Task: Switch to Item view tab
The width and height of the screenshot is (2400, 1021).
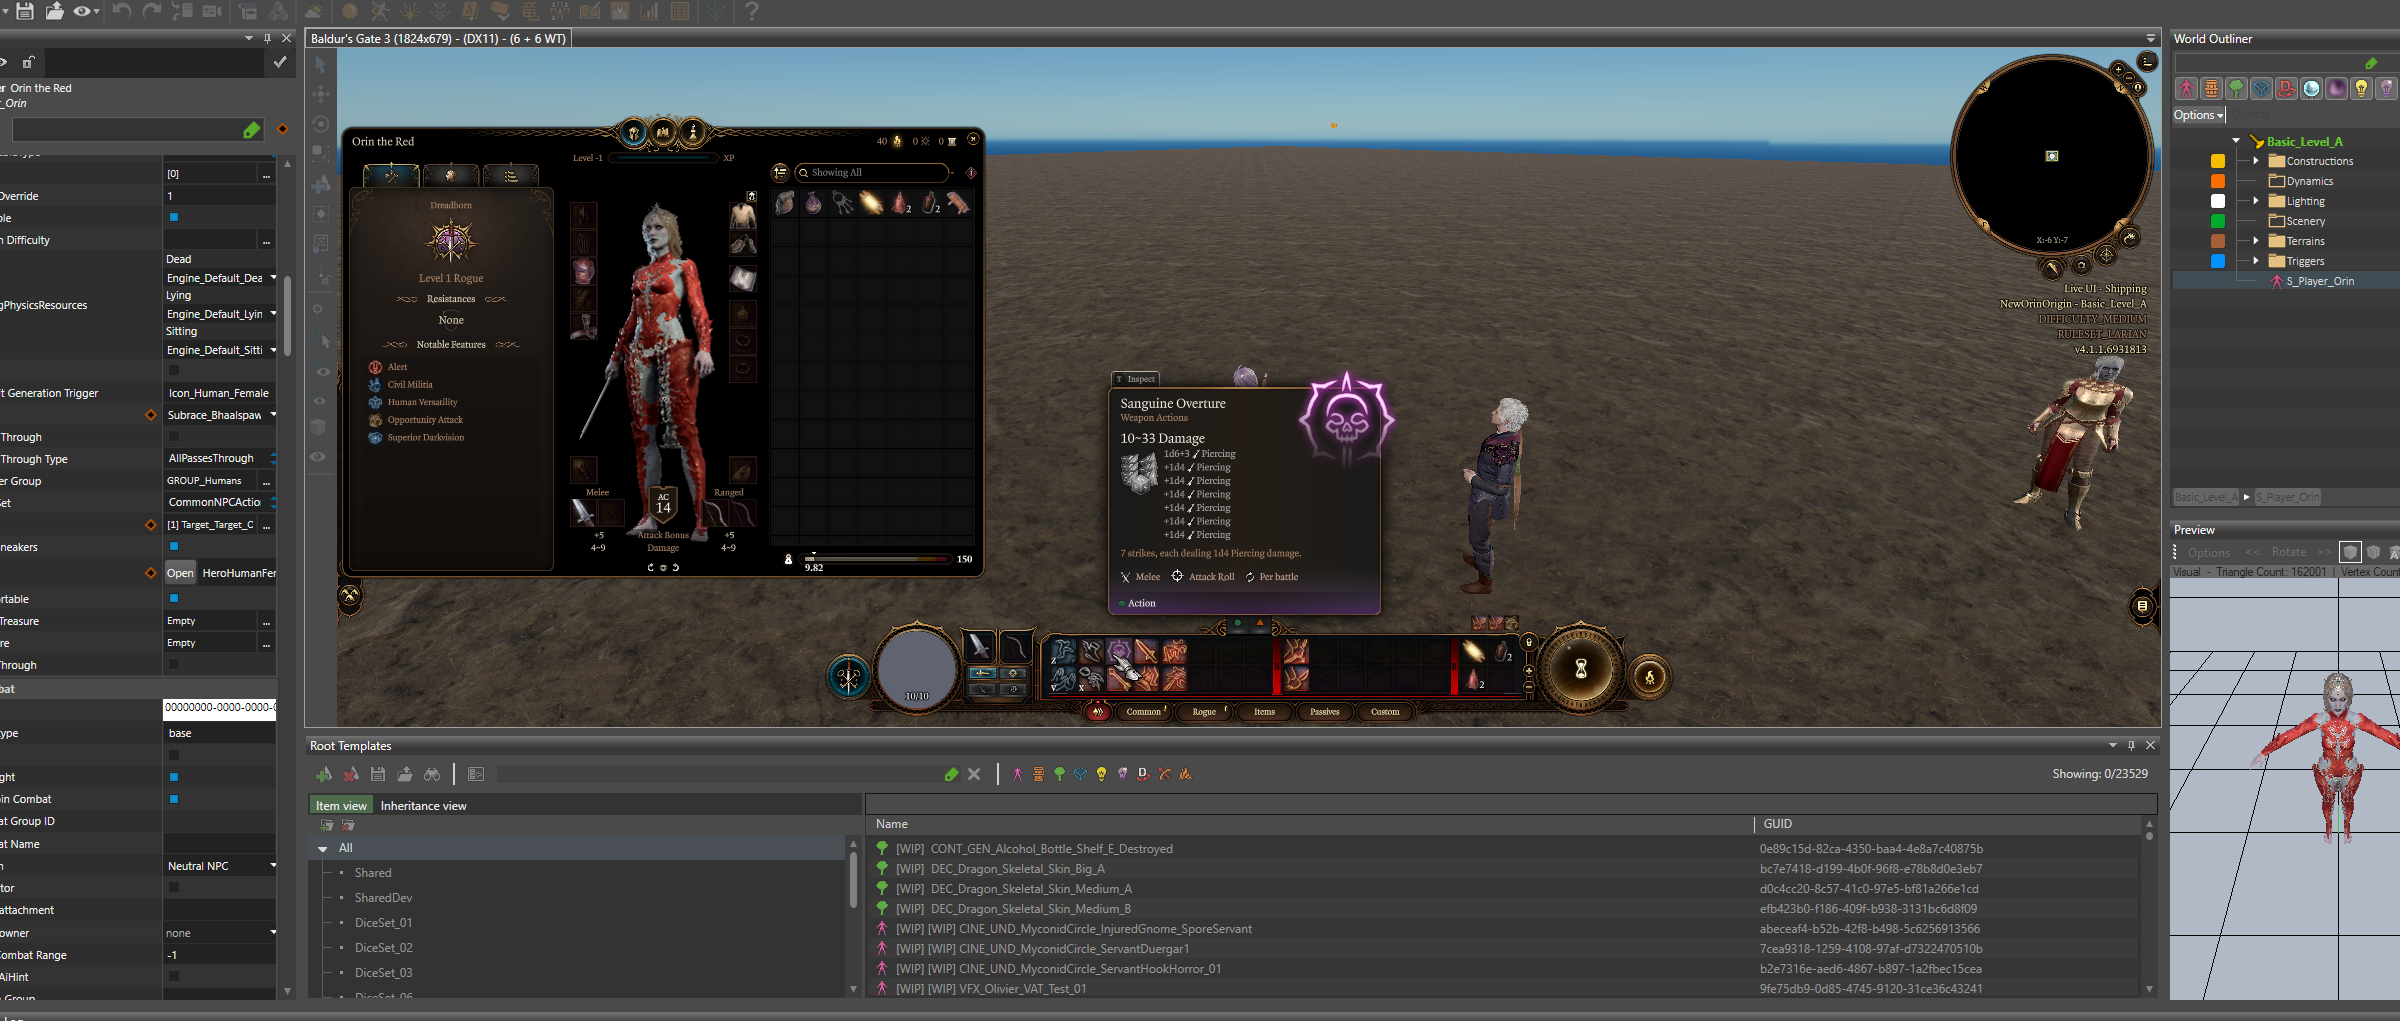Action: tap(341, 806)
